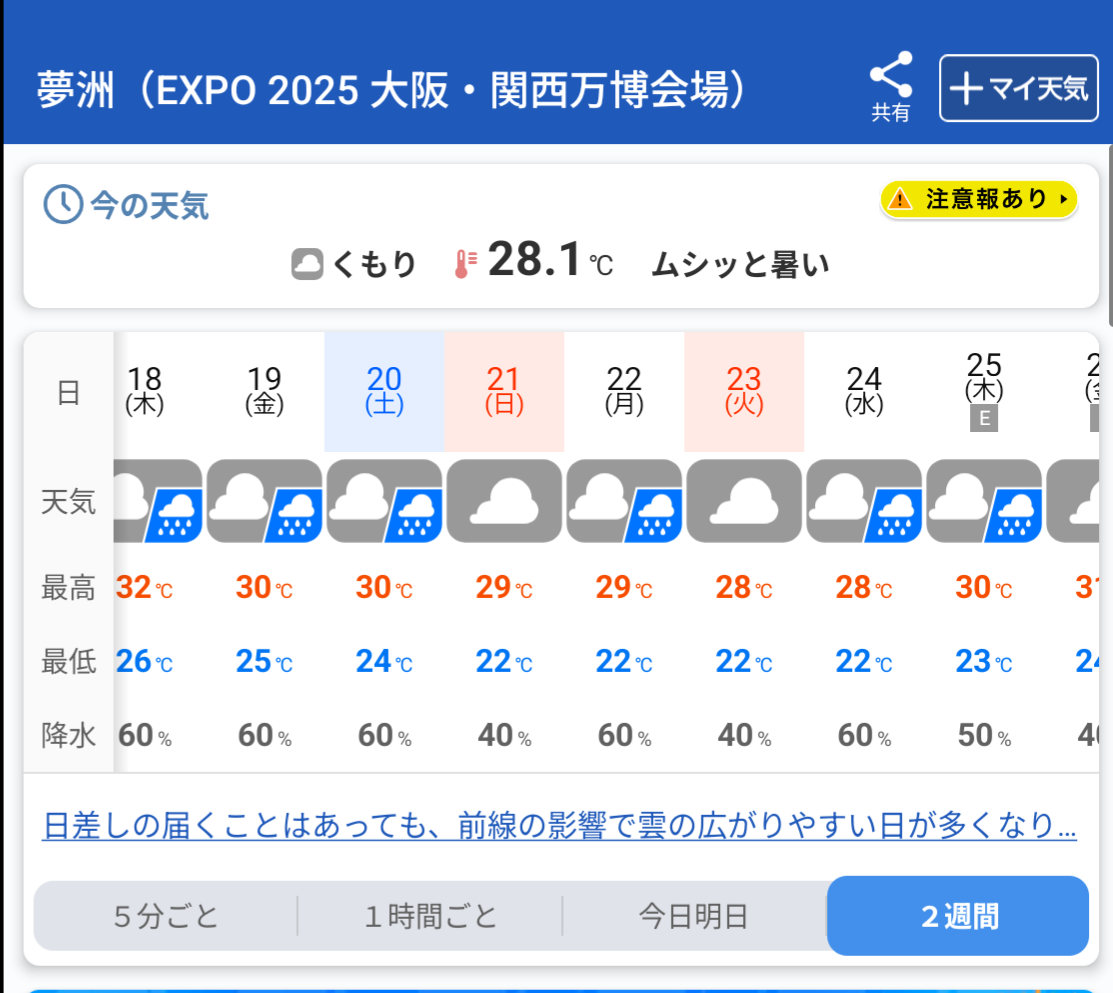Click the clock icon beside 今の天気
The height and width of the screenshot is (993, 1113).
[x=63, y=204]
